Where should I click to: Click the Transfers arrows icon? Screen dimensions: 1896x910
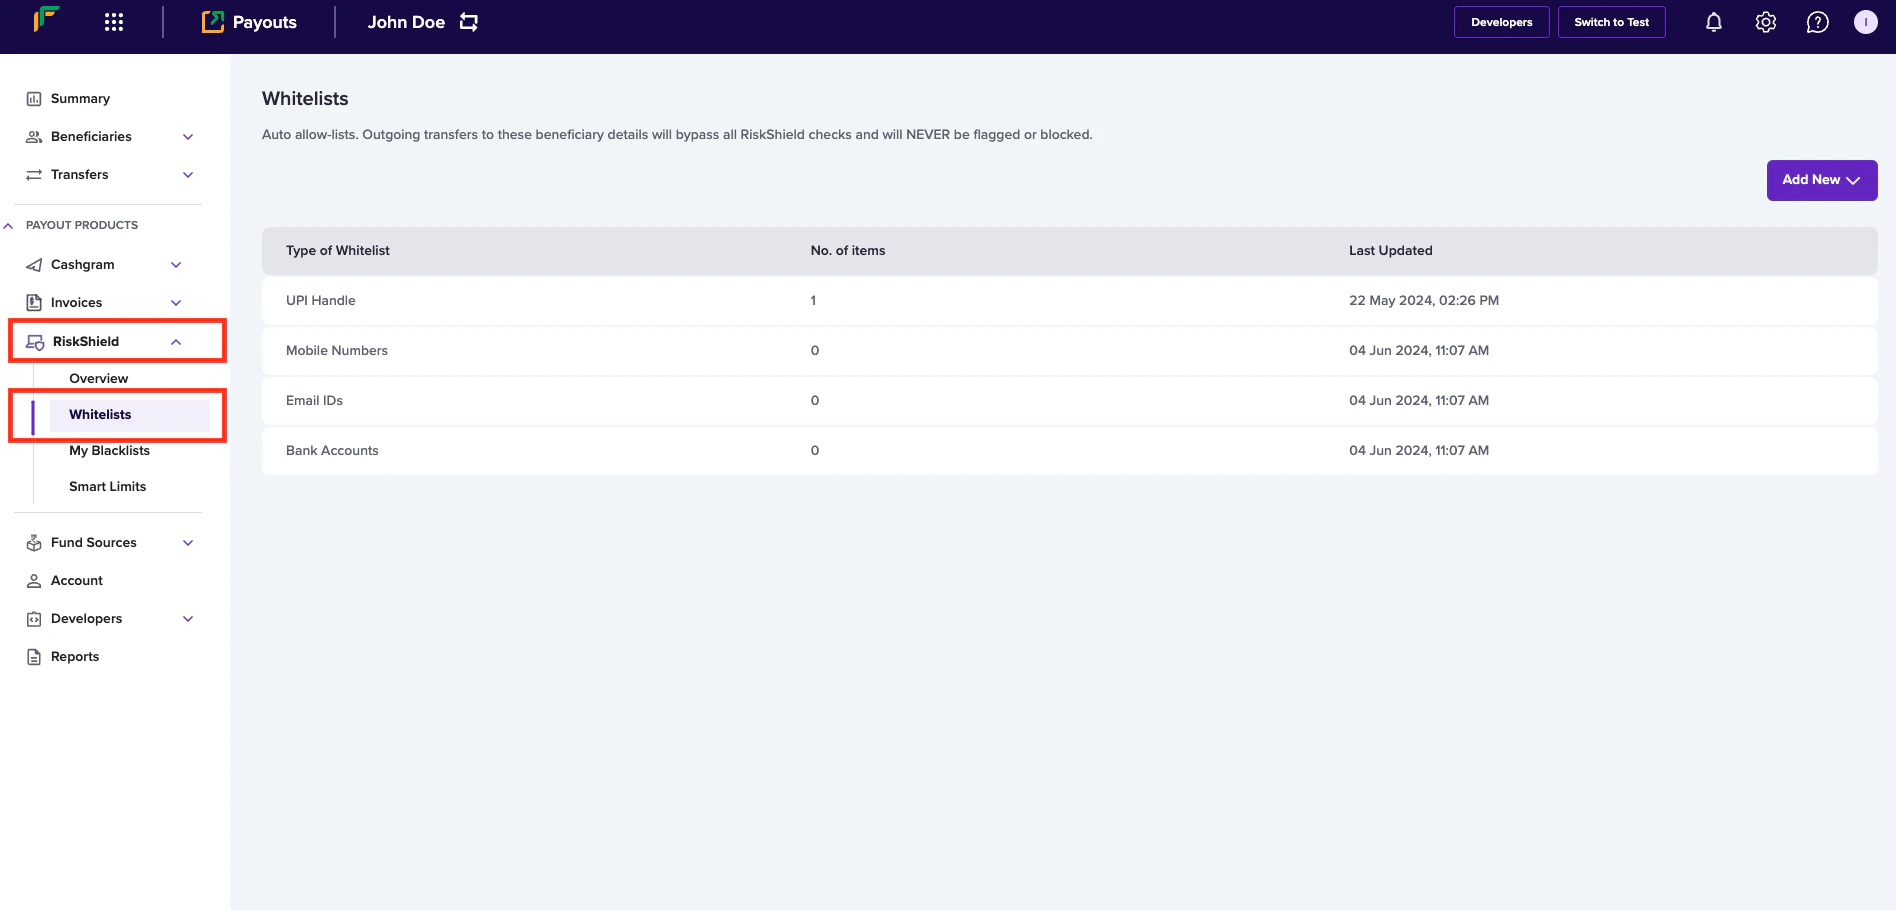[x=34, y=175]
